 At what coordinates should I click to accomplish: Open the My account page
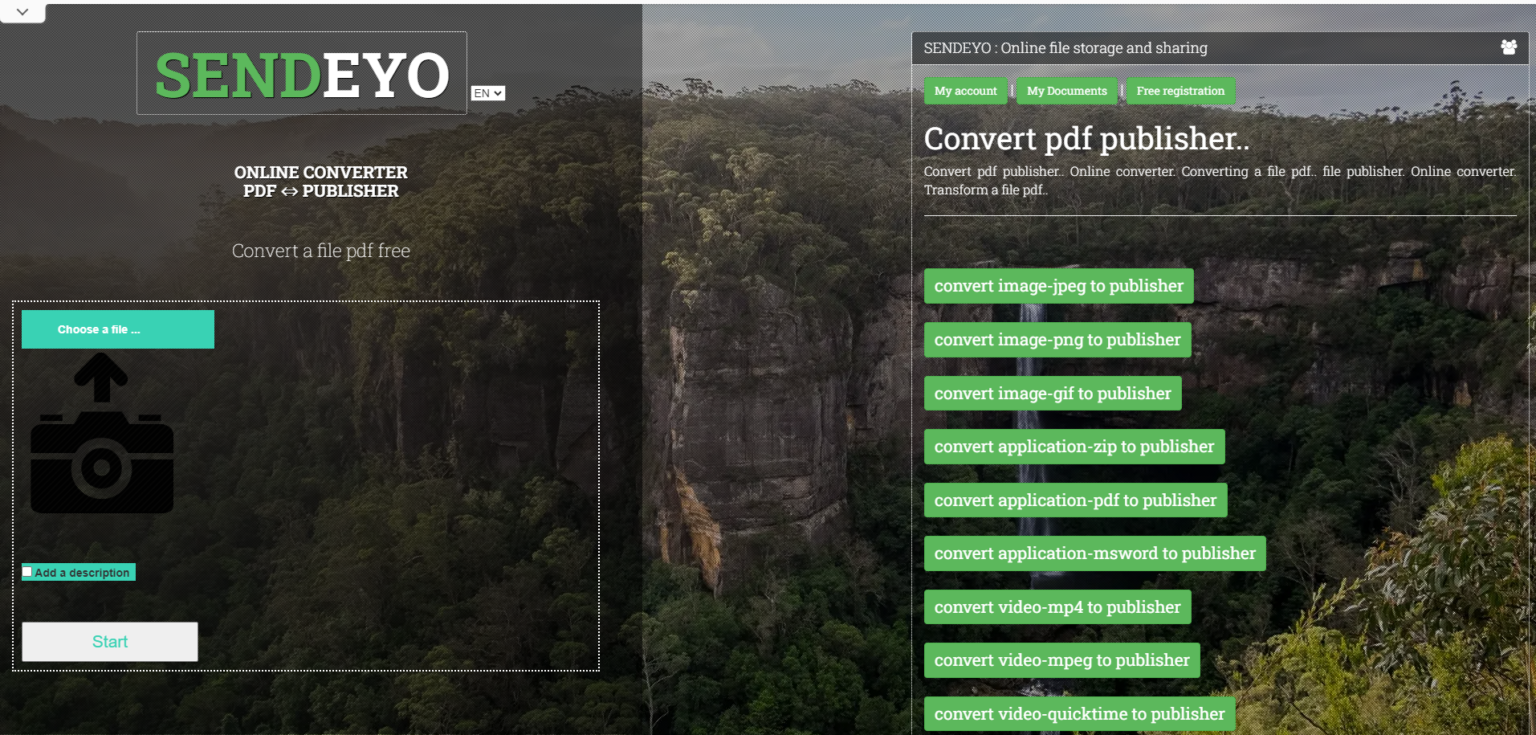pos(964,91)
